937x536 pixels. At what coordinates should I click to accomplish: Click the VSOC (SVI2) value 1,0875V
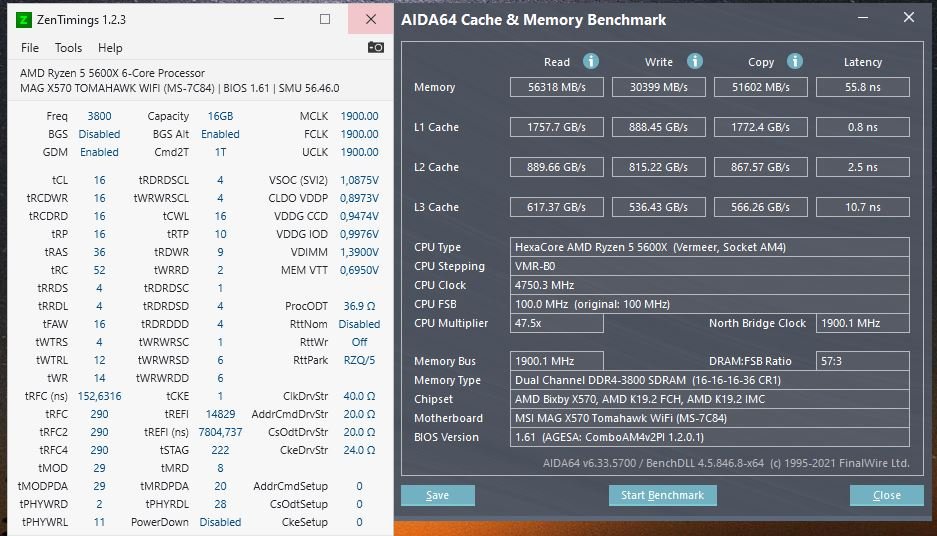(359, 180)
